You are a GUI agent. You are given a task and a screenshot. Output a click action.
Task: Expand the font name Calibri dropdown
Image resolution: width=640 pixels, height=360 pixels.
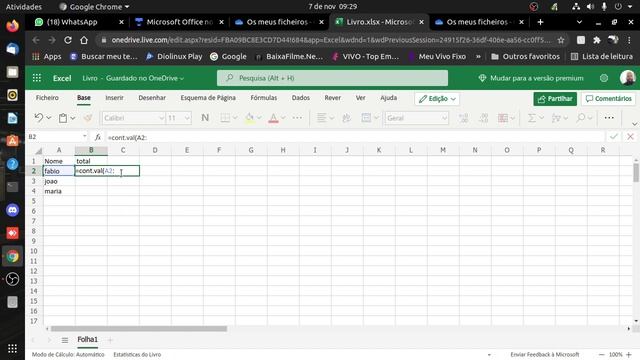pos(161,118)
